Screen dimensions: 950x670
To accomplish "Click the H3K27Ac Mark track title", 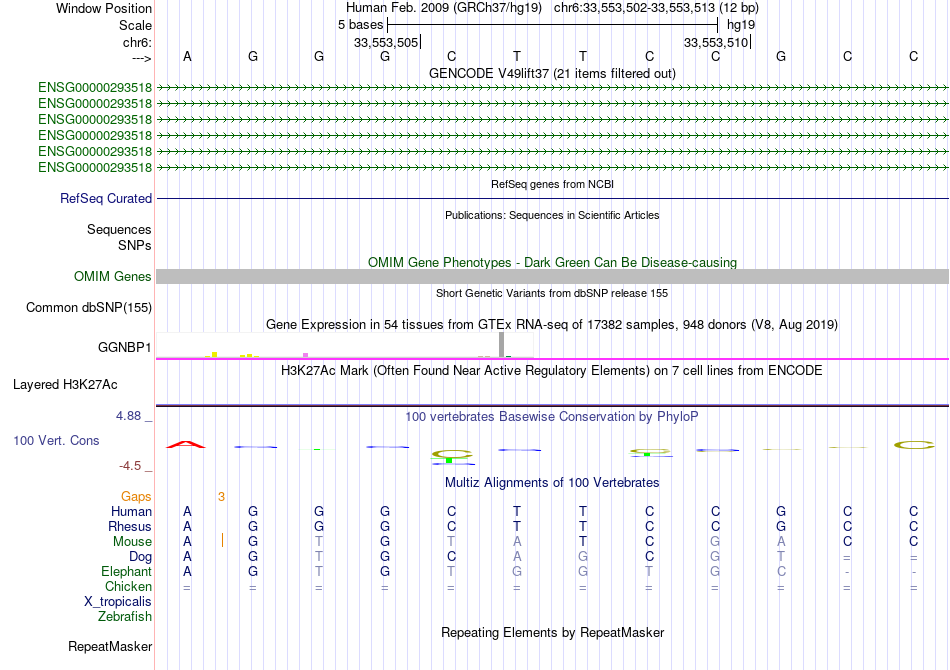I will pos(552,371).
